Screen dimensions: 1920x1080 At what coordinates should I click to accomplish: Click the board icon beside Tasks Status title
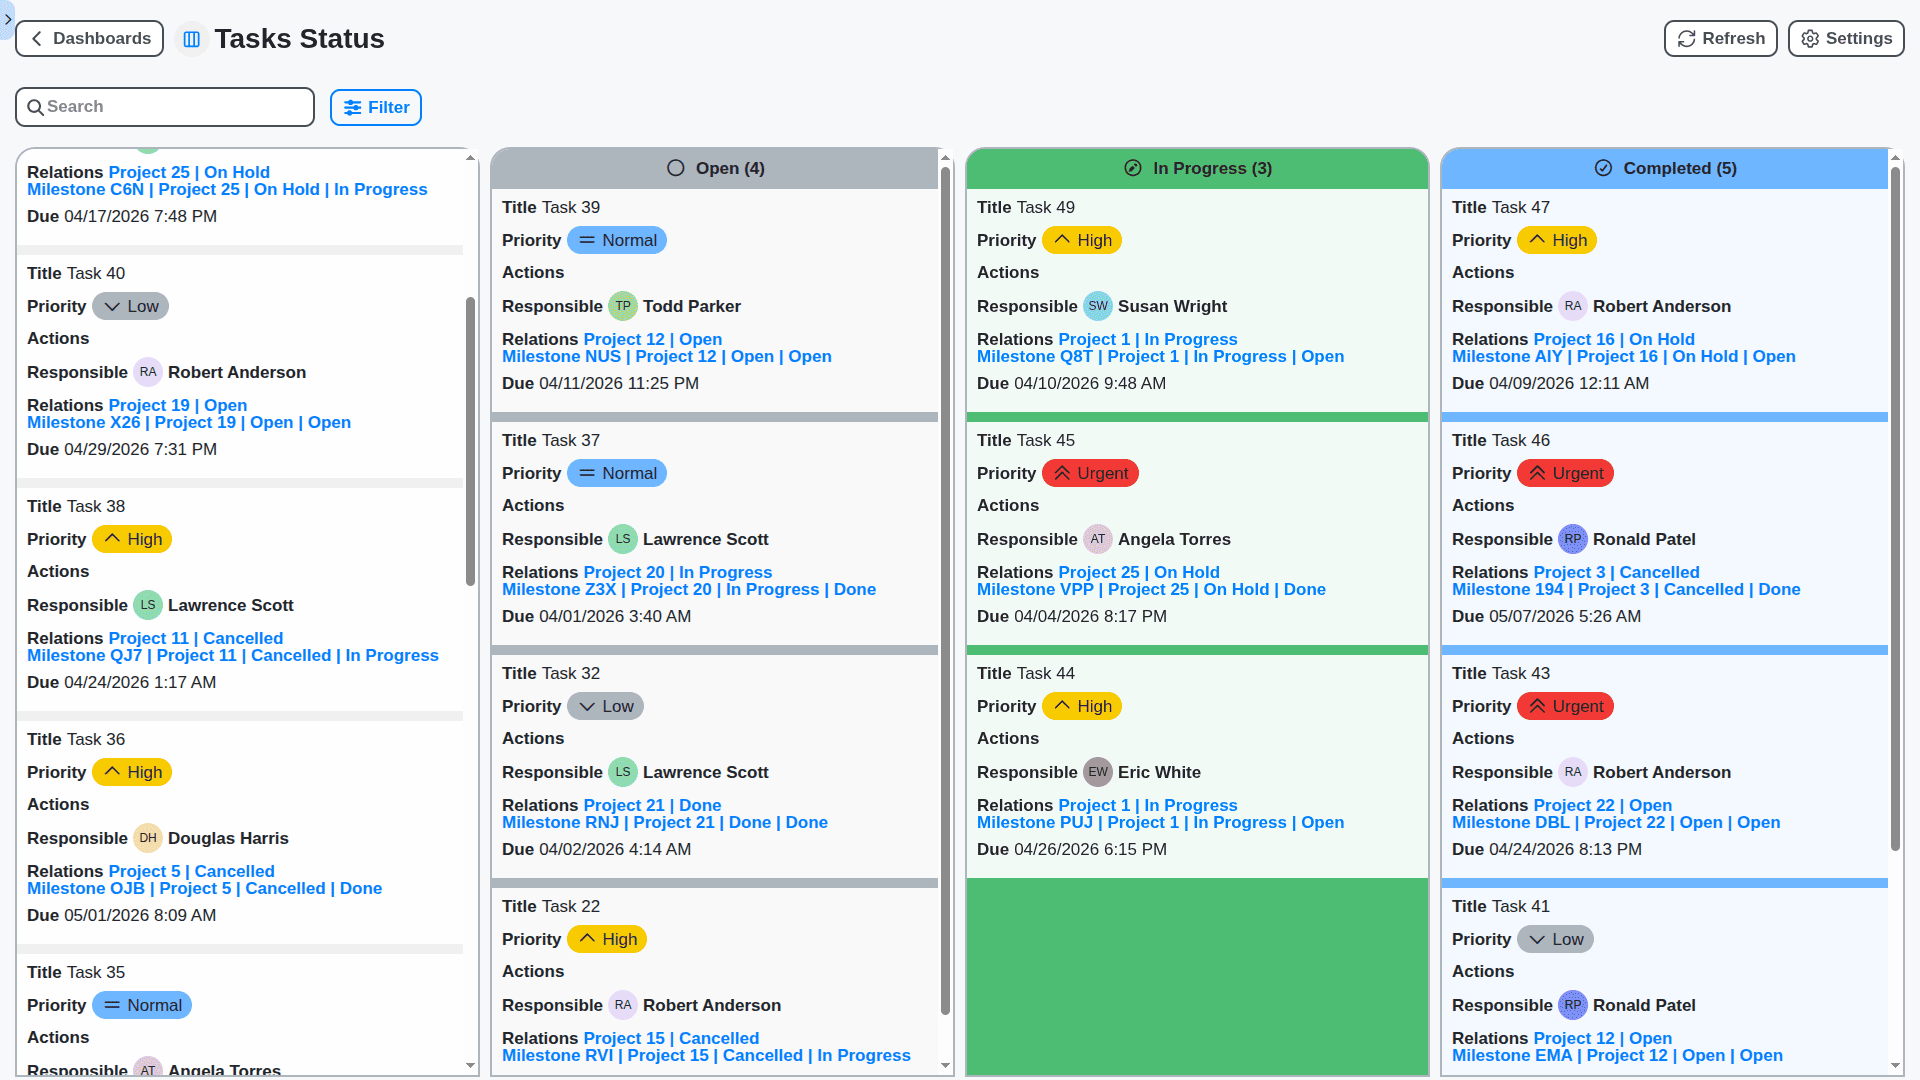191,38
